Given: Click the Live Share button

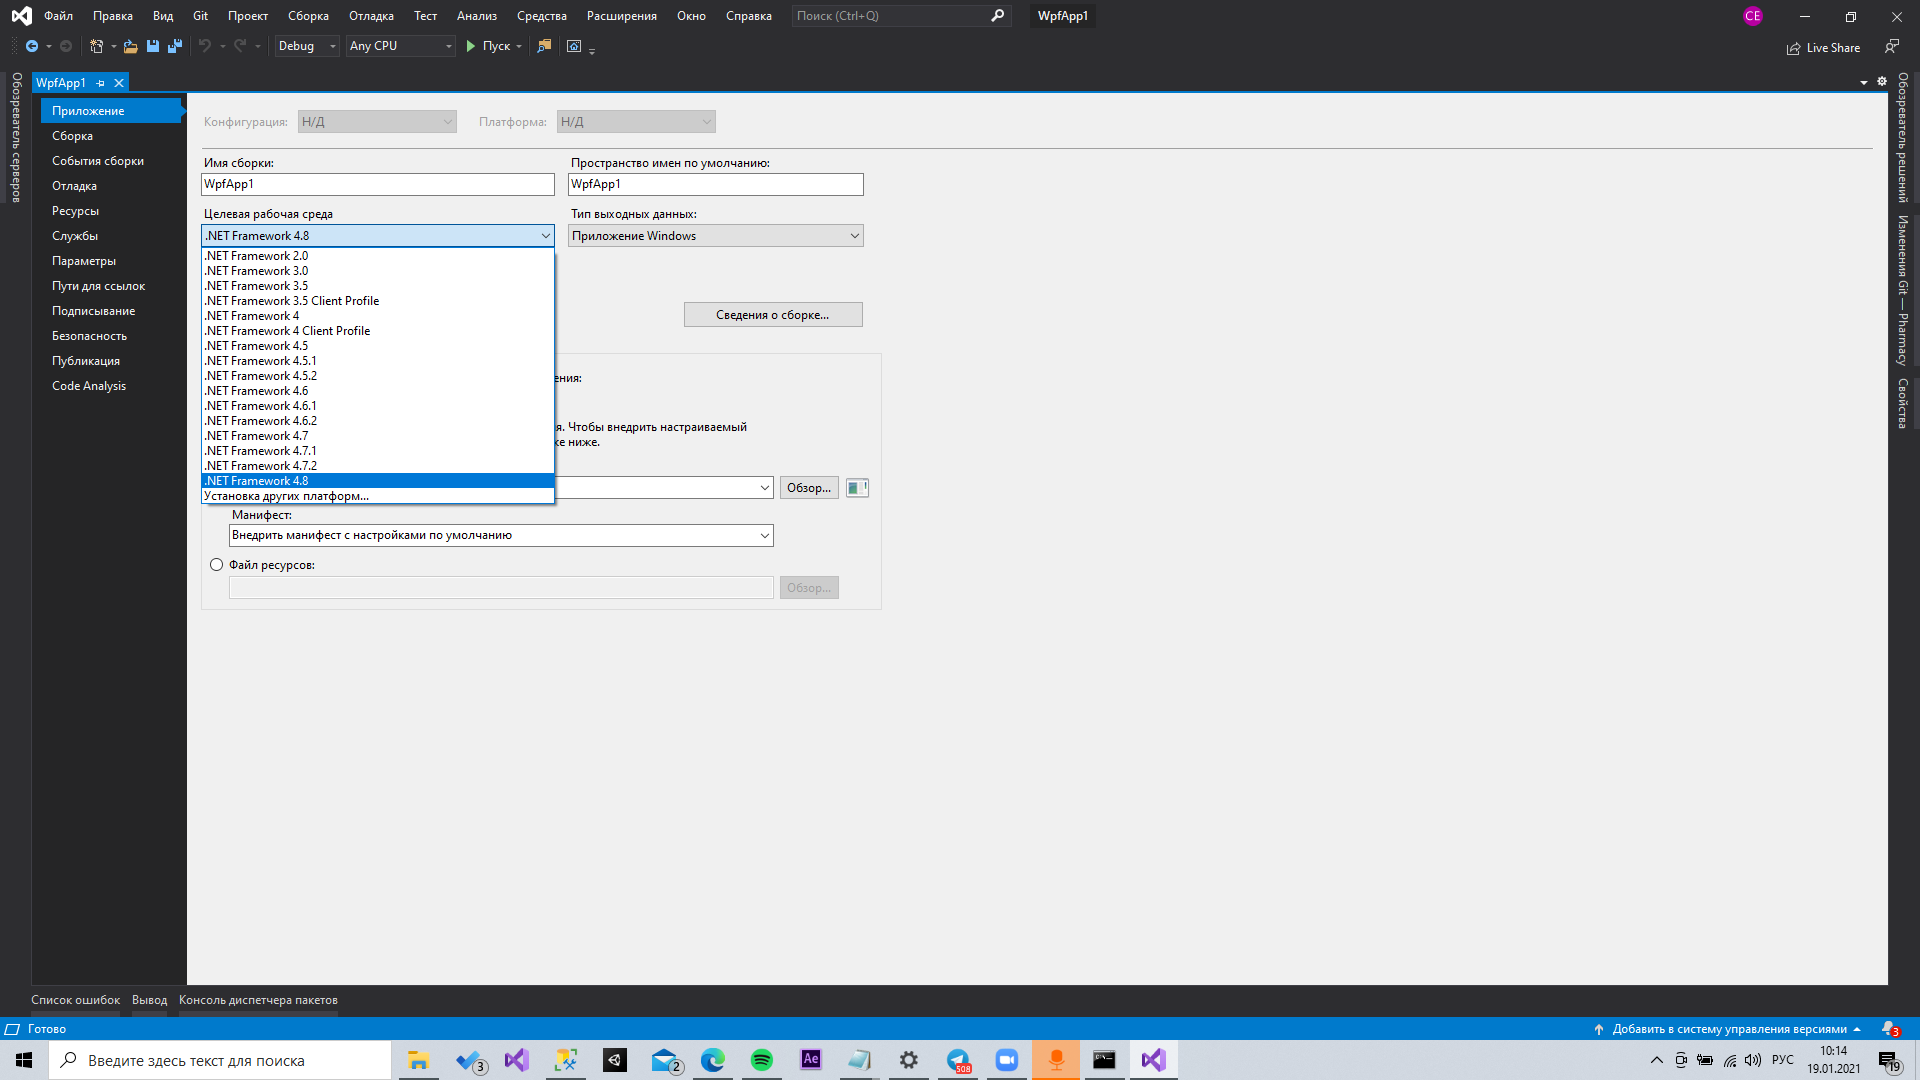Looking at the screenshot, I should click(x=1823, y=48).
